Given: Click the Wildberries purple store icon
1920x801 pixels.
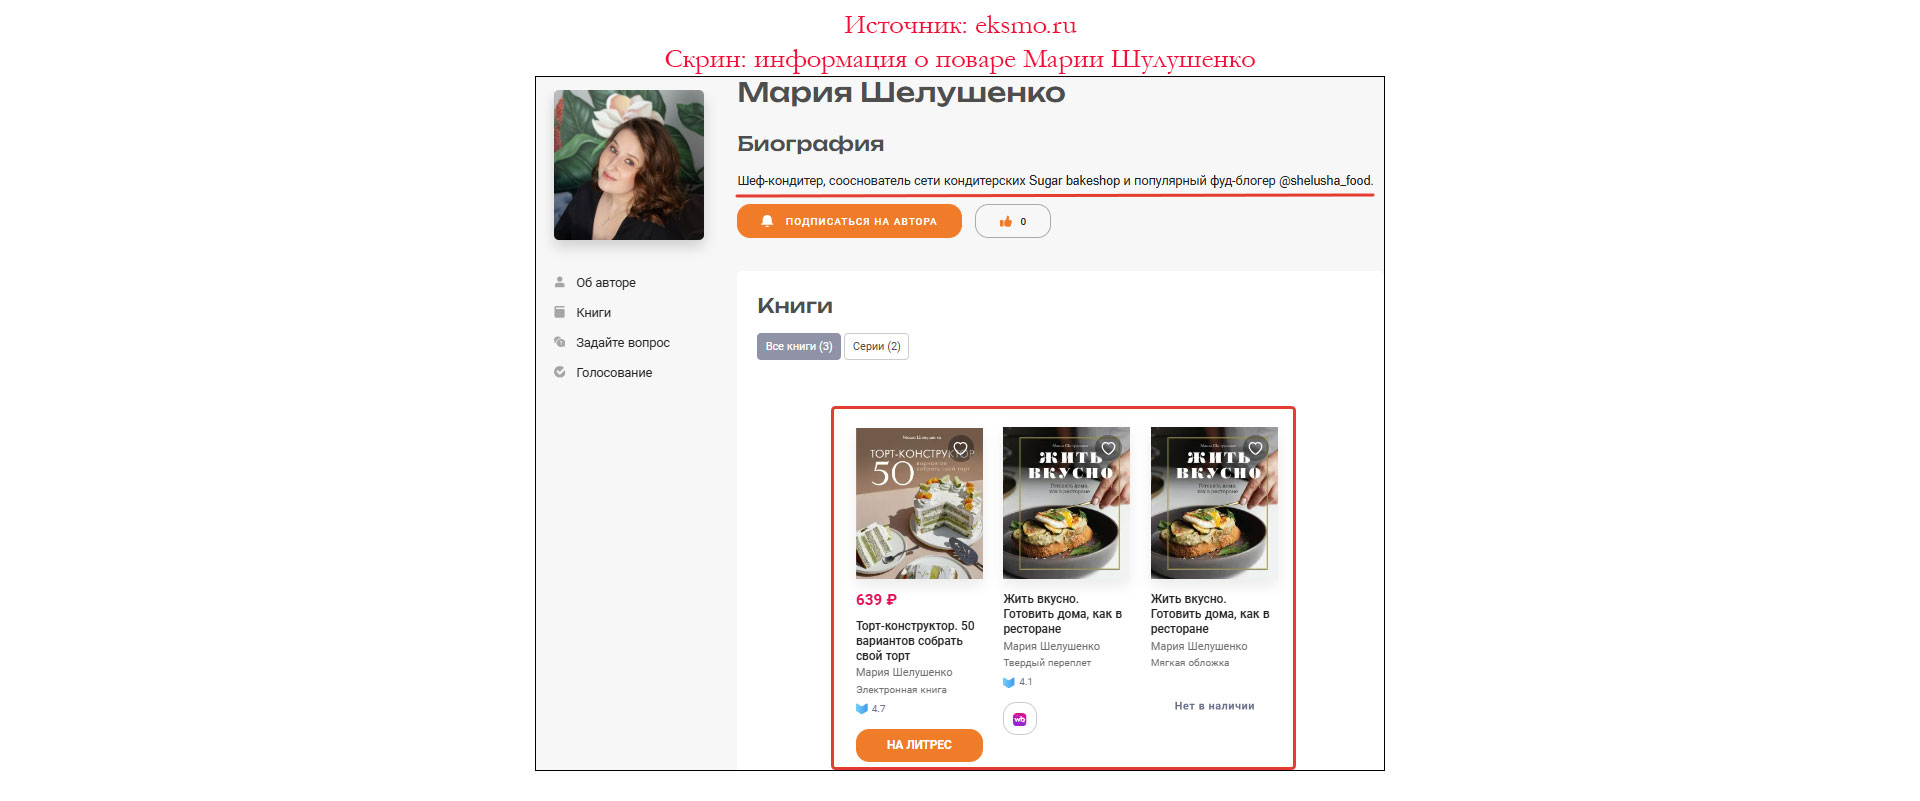Looking at the screenshot, I should click(1020, 719).
